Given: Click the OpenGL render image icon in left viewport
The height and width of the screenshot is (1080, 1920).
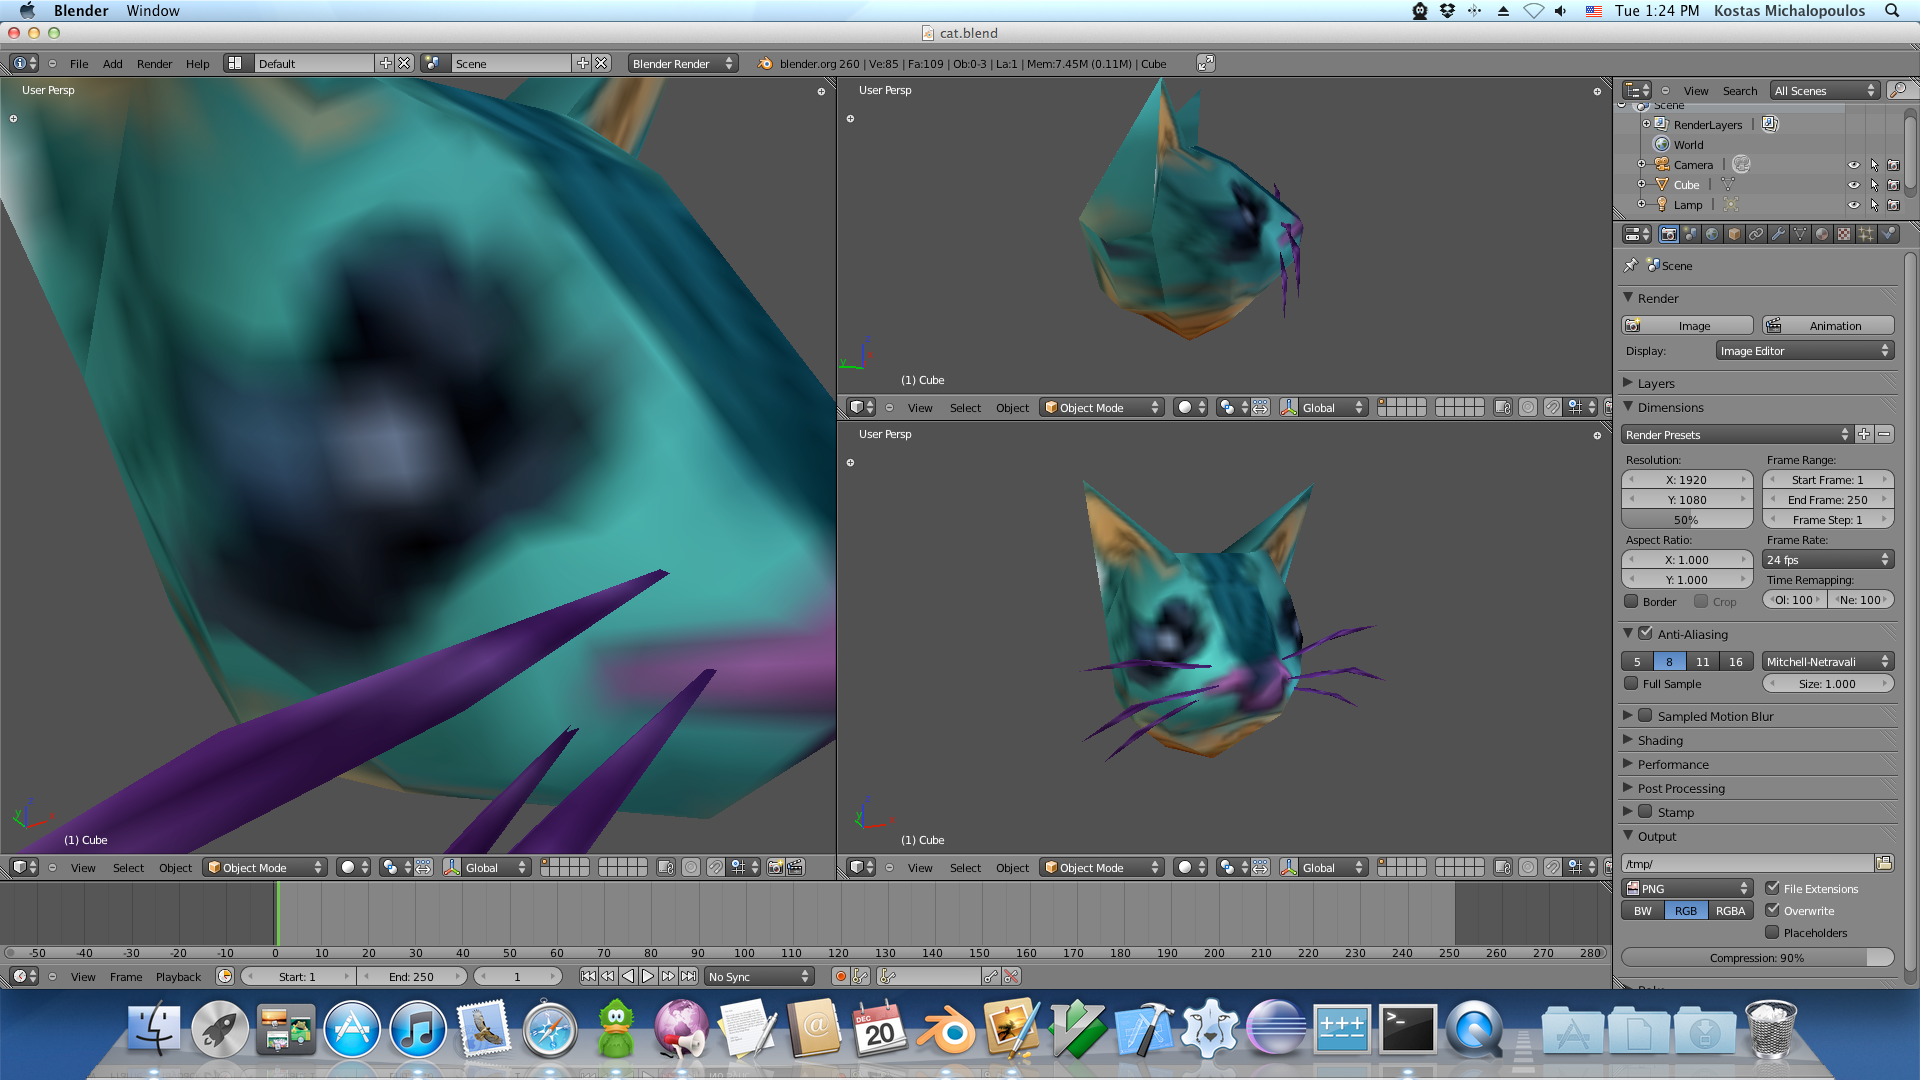Looking at the screenshot, I should tap(775, 867).
